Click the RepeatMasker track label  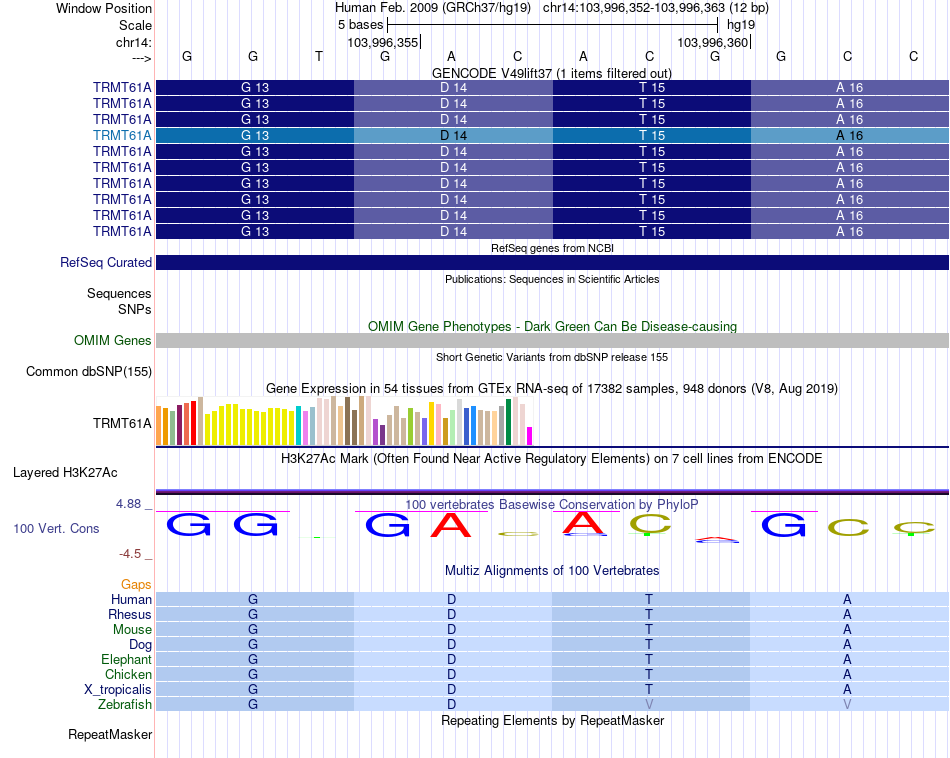[110, 734]
